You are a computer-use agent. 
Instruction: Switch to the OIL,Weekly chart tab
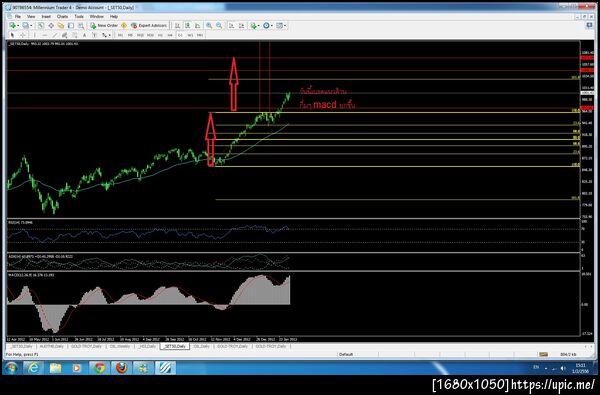(x=120, y=346)
